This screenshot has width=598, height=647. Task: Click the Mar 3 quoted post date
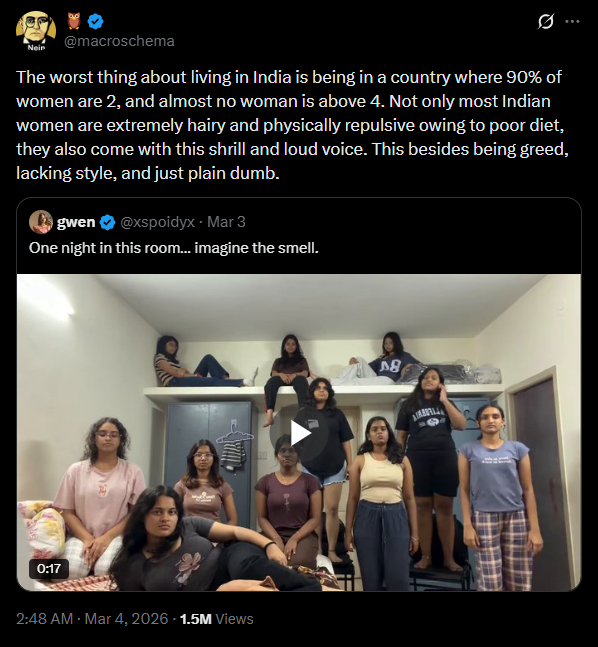[226, 222]
